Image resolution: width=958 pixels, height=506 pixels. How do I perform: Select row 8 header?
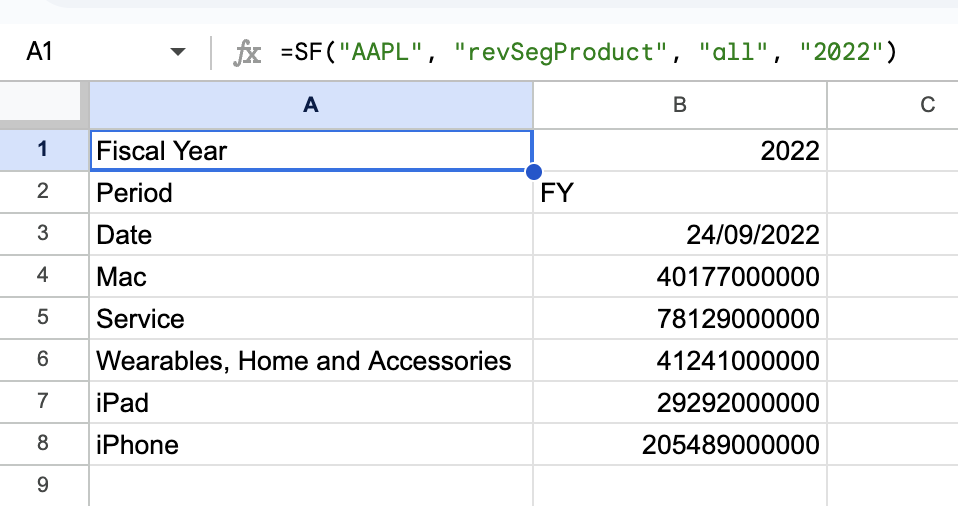click(x=44, y=444)
